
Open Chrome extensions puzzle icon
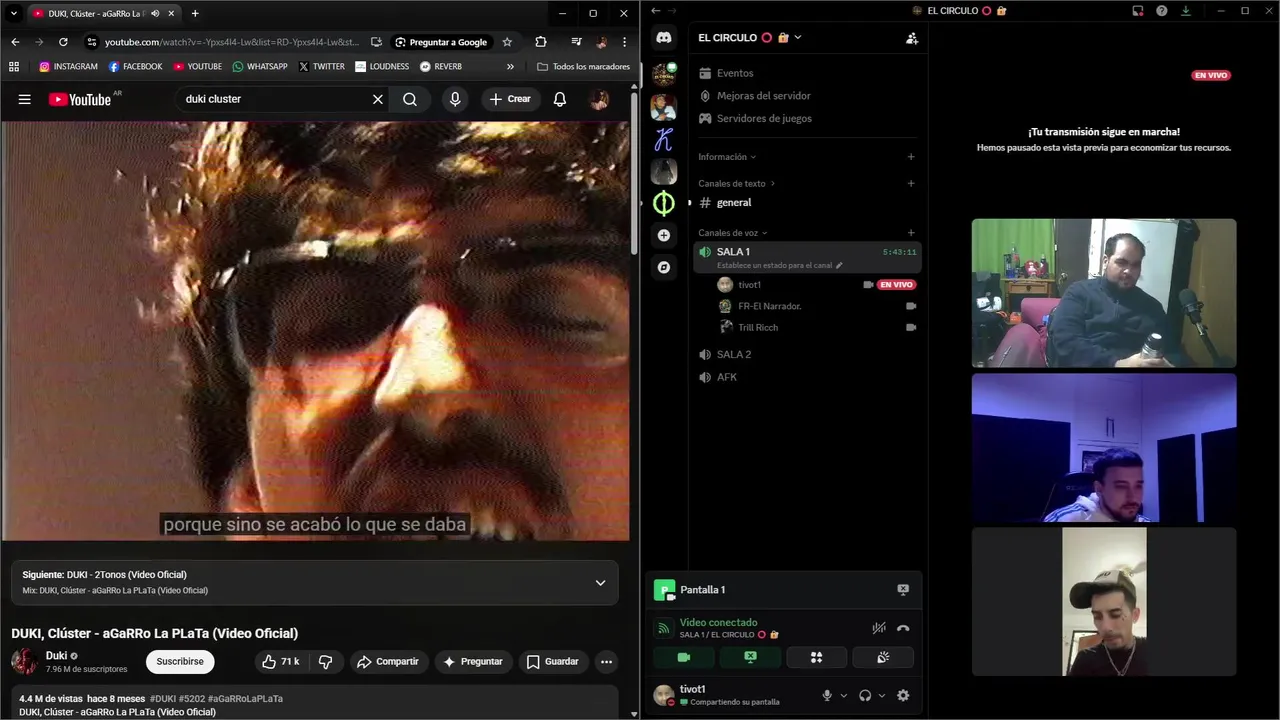[541, 42]
